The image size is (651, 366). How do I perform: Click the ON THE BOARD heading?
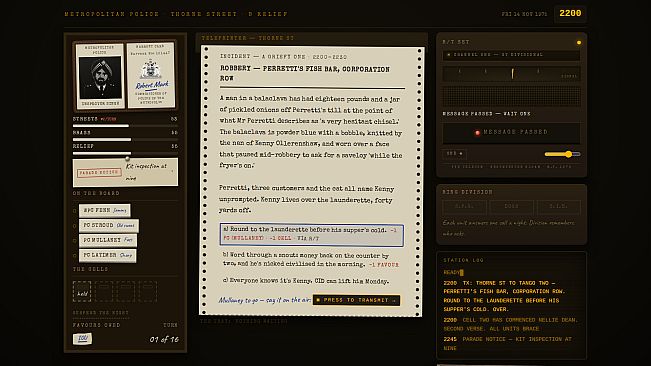[x=96, y=193]
